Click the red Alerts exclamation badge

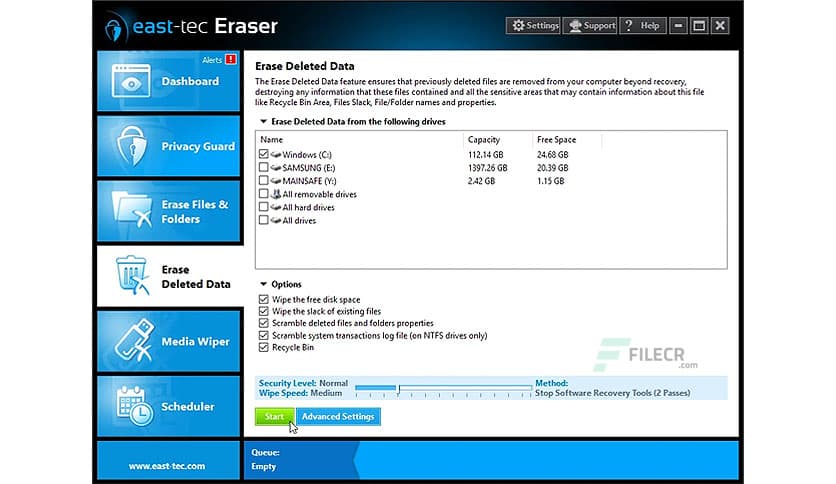(230, 59)
